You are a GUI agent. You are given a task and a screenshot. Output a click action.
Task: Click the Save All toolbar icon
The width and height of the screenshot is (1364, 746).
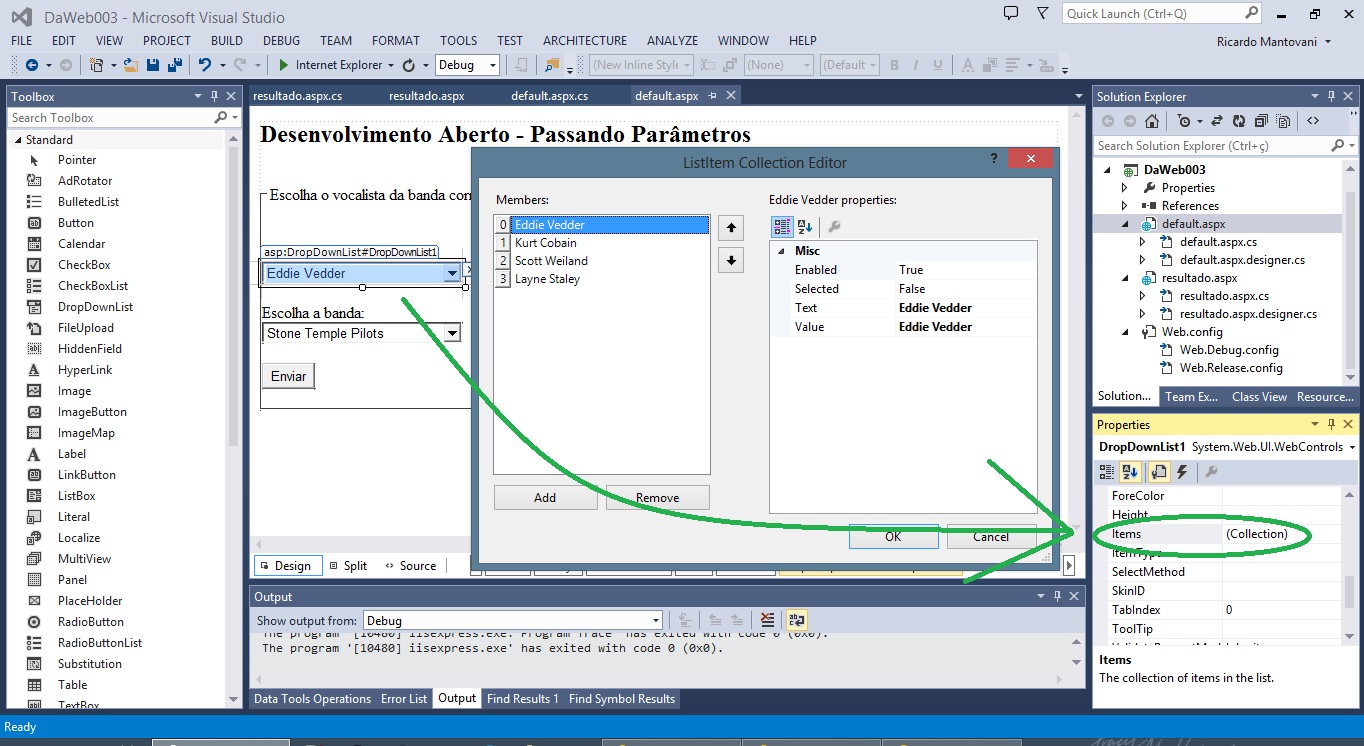(175, 65)
